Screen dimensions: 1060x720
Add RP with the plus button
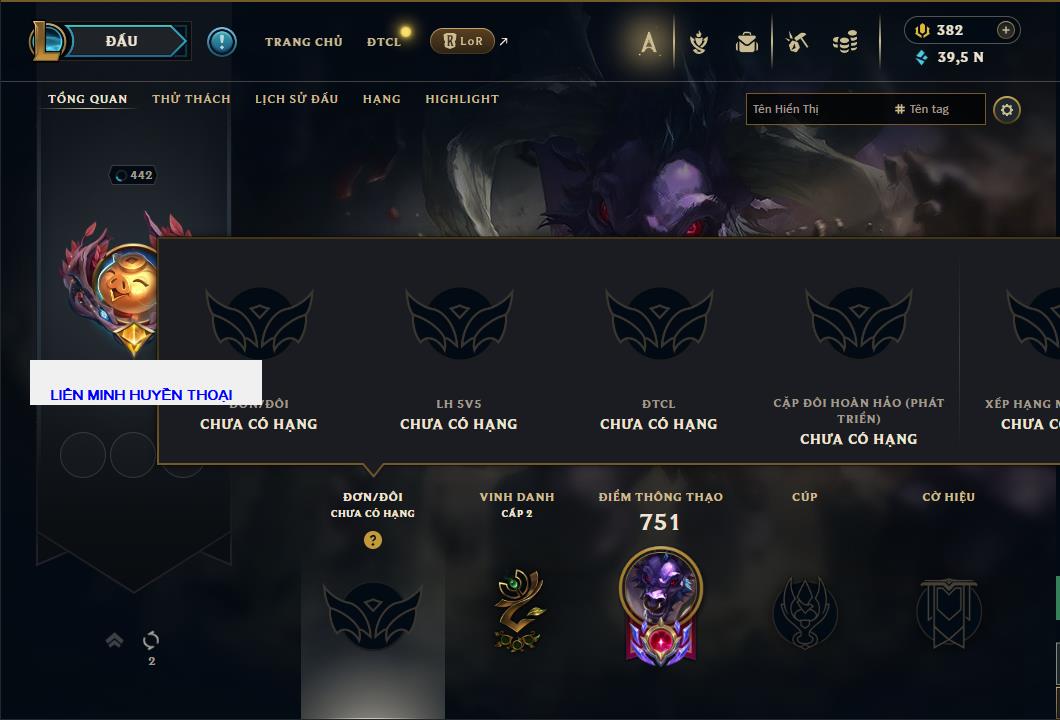(x=1006, y=30)
